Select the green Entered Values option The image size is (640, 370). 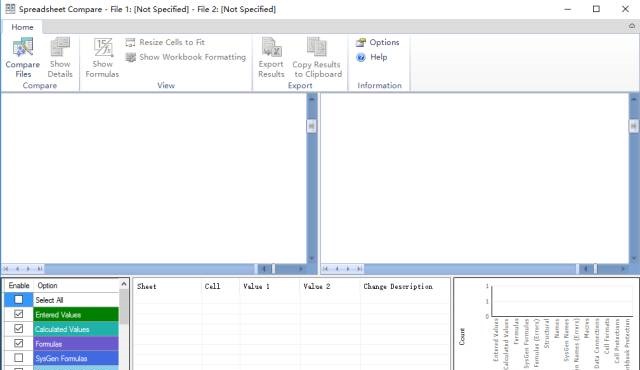click(x=76, y=315)
